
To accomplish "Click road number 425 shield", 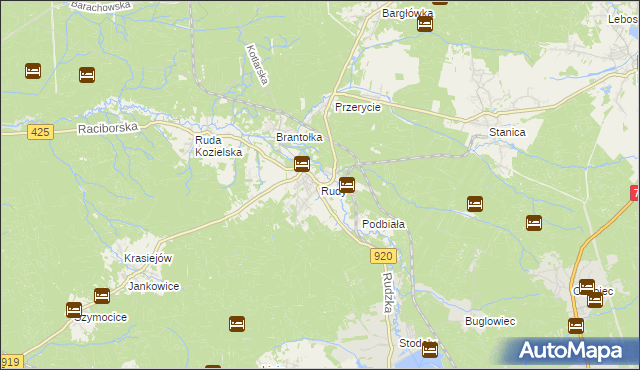I will click(40, 132).
